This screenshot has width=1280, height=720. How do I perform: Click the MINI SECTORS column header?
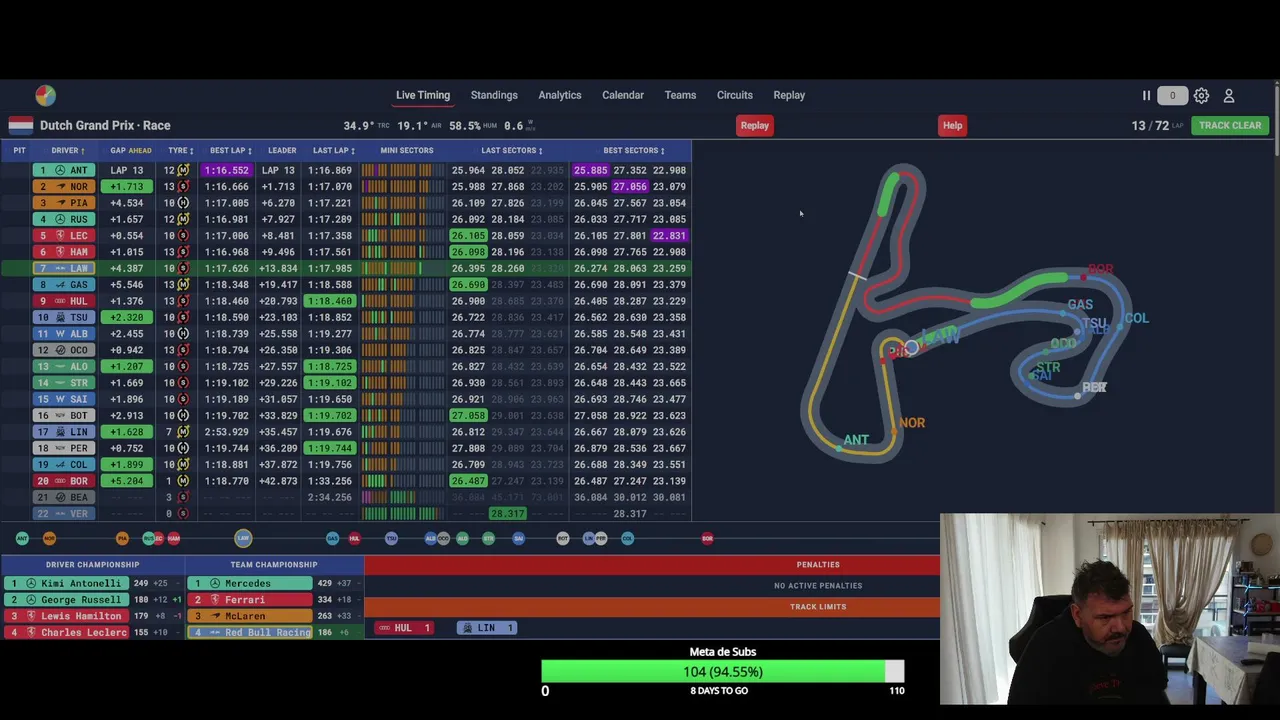tap(407, 151)
